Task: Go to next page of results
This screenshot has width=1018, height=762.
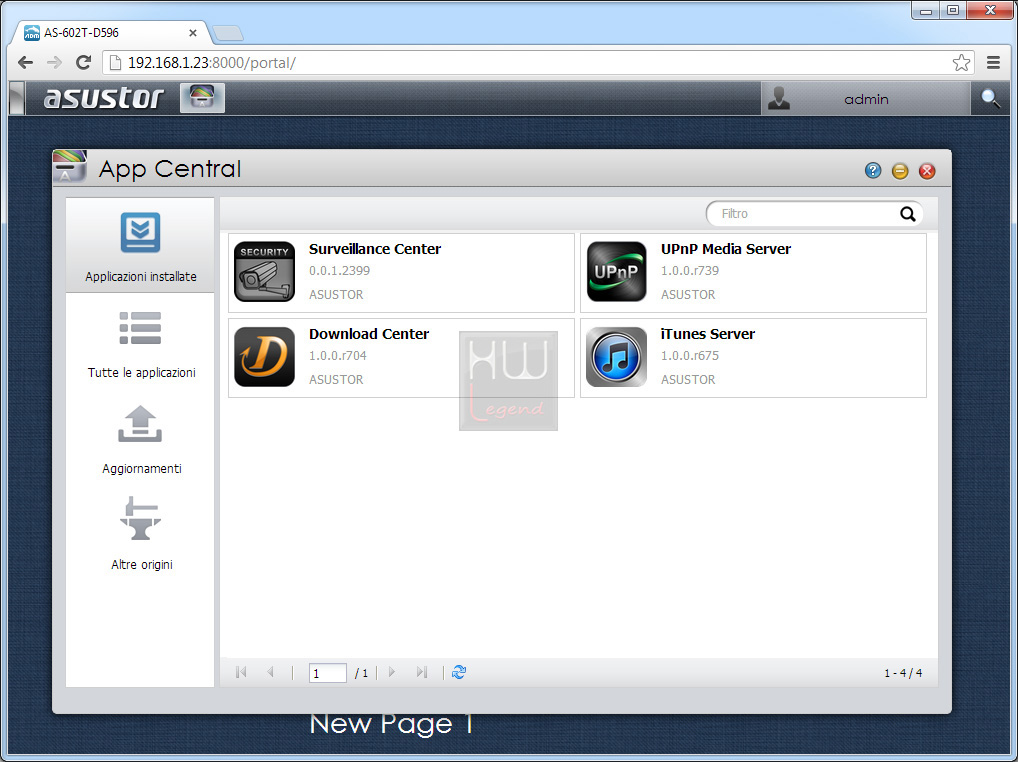Action: coord(391,672)
